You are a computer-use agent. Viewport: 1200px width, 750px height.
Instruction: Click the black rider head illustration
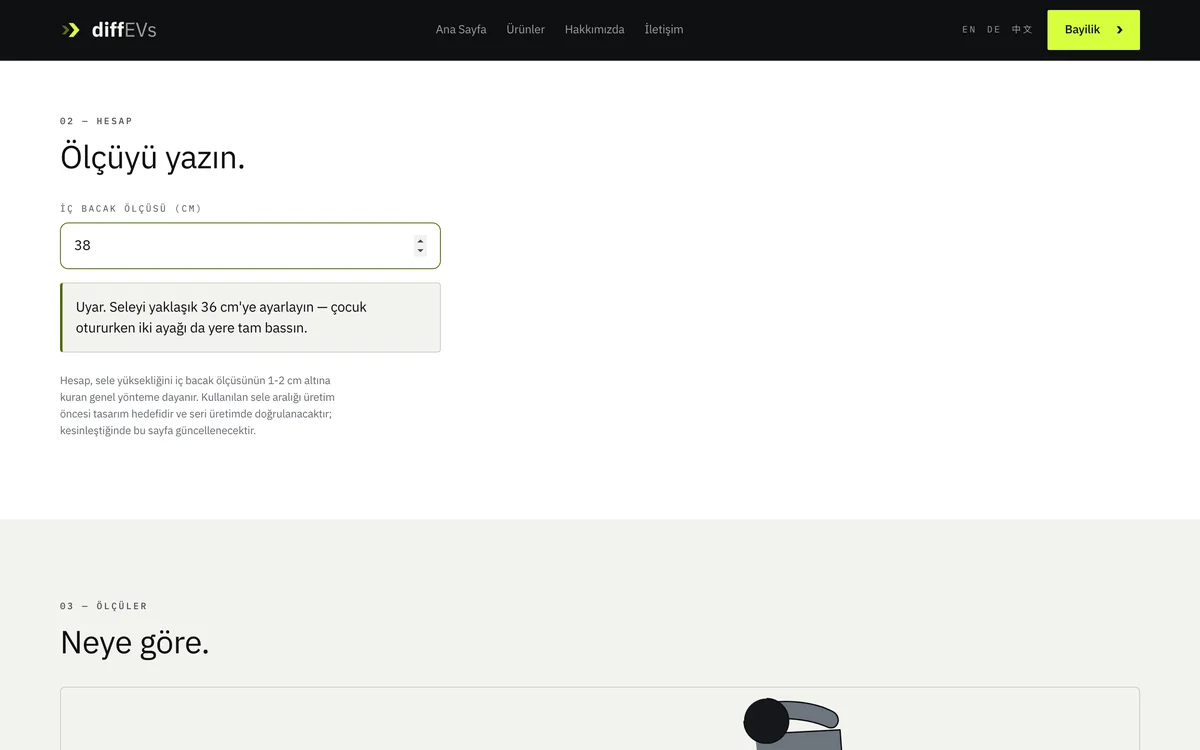click(x=767, y=721)
